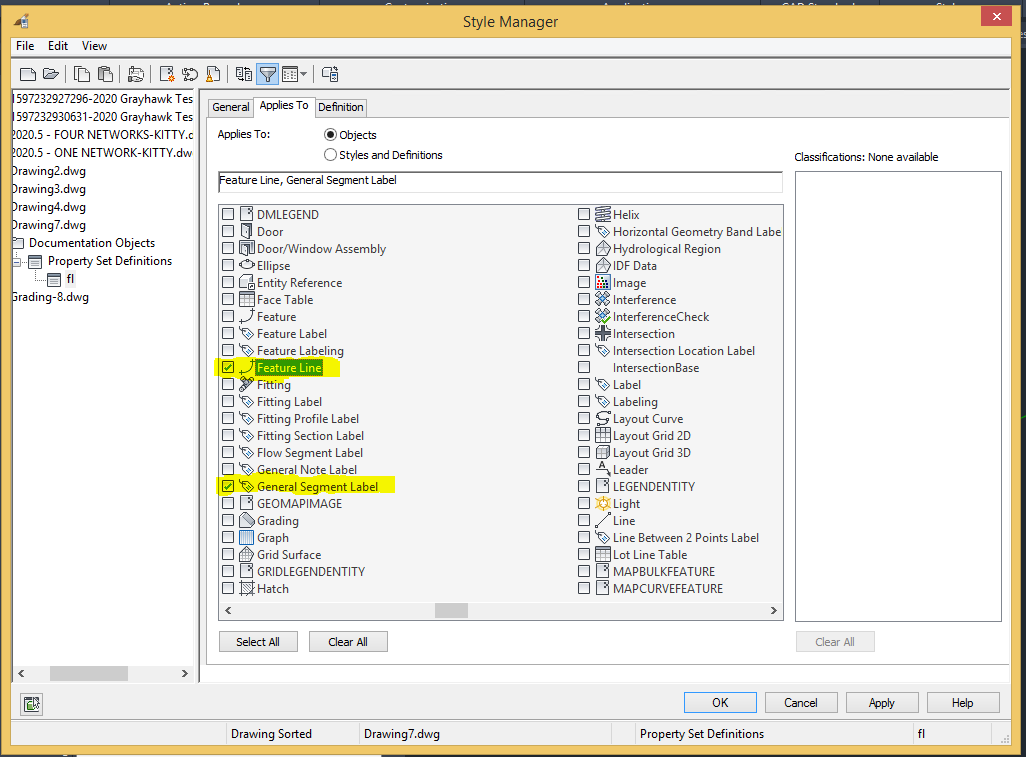
Task: Click the icon button left of OK
Action: [31, 704]
